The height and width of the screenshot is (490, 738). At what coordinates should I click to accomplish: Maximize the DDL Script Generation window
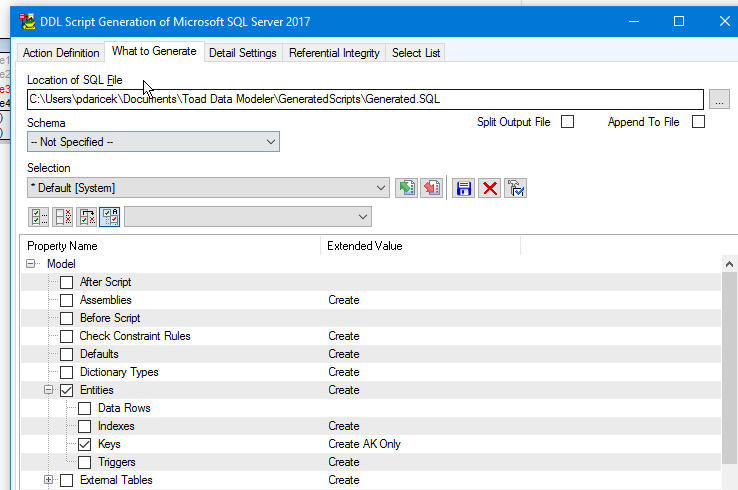(x=679, y=21)
